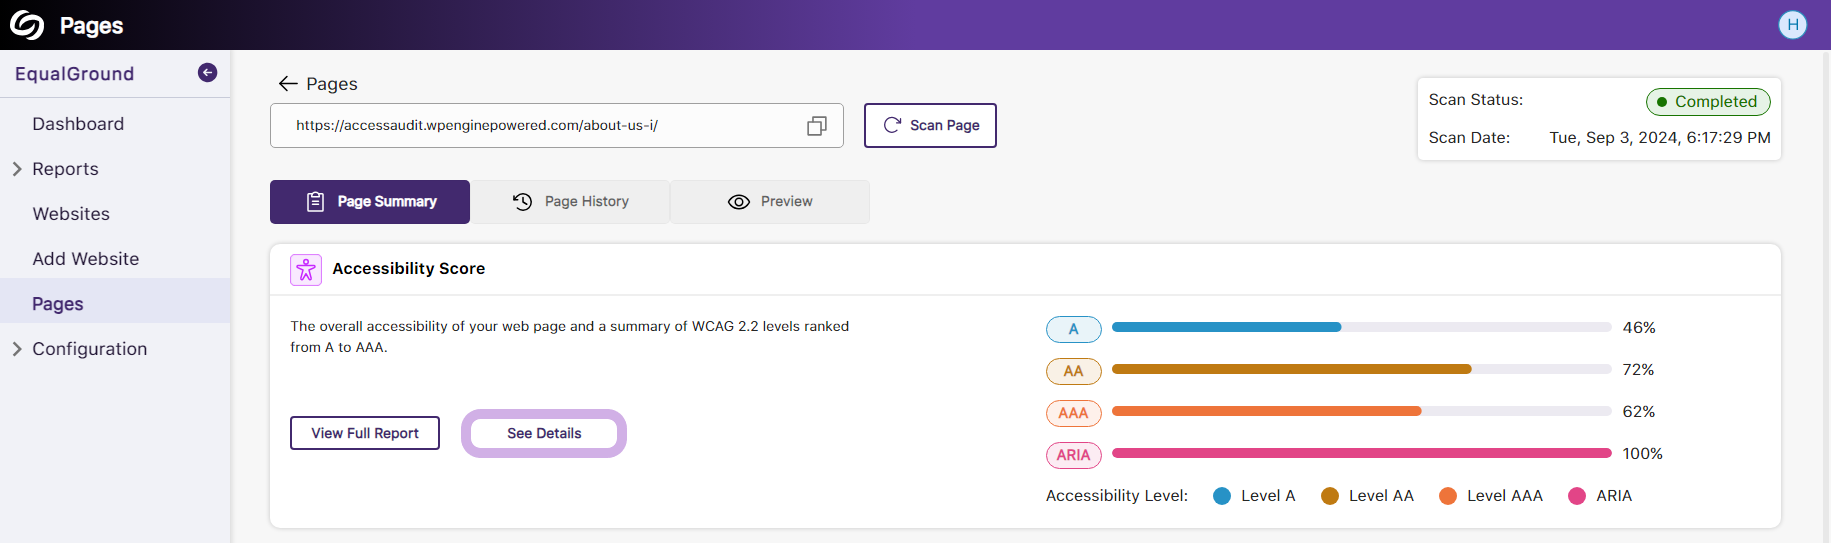Open Add Website from the sidebar
The height and width of the screenshot is (543, 1831).
pyautogui.click(x=86, y=259)
